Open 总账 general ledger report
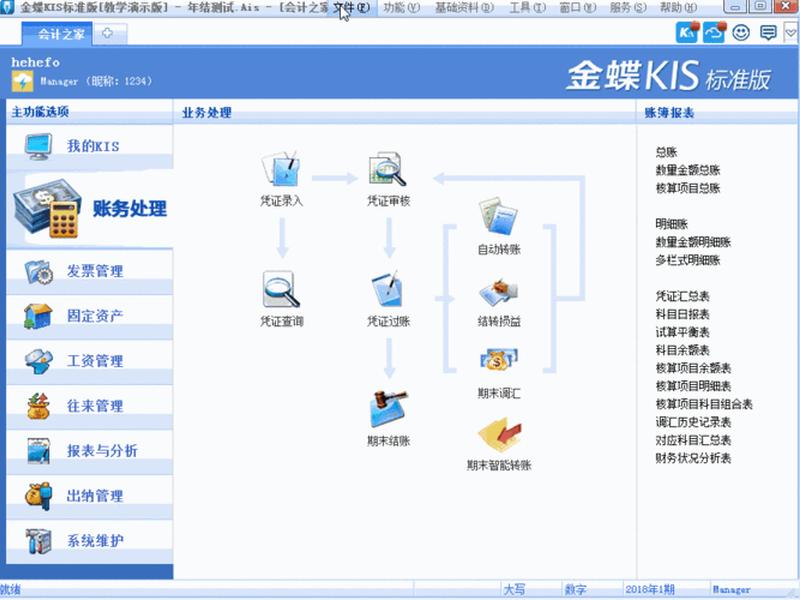The width and height of the screenshot is (800, 600). pos(666,152)
